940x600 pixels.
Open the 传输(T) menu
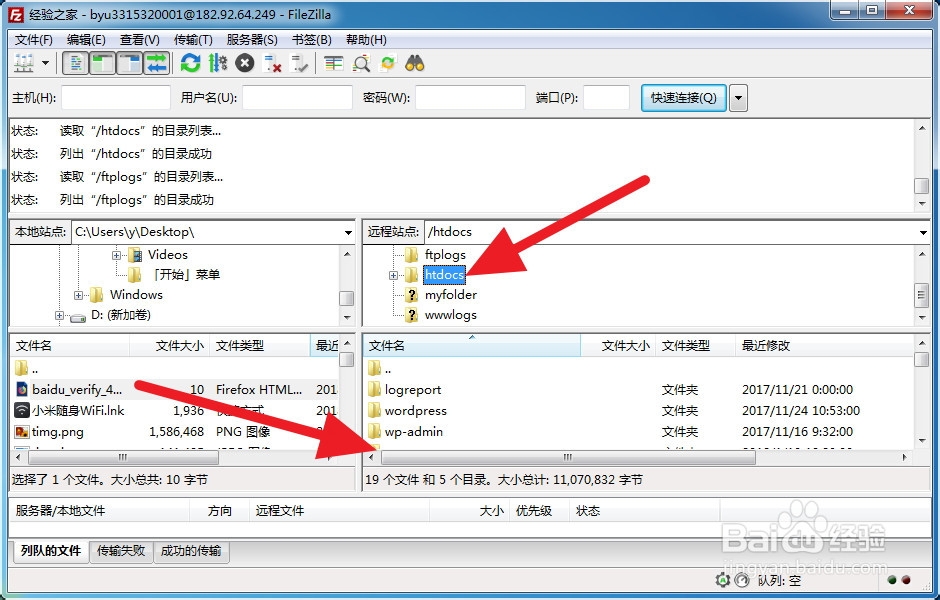click(193, 40)
